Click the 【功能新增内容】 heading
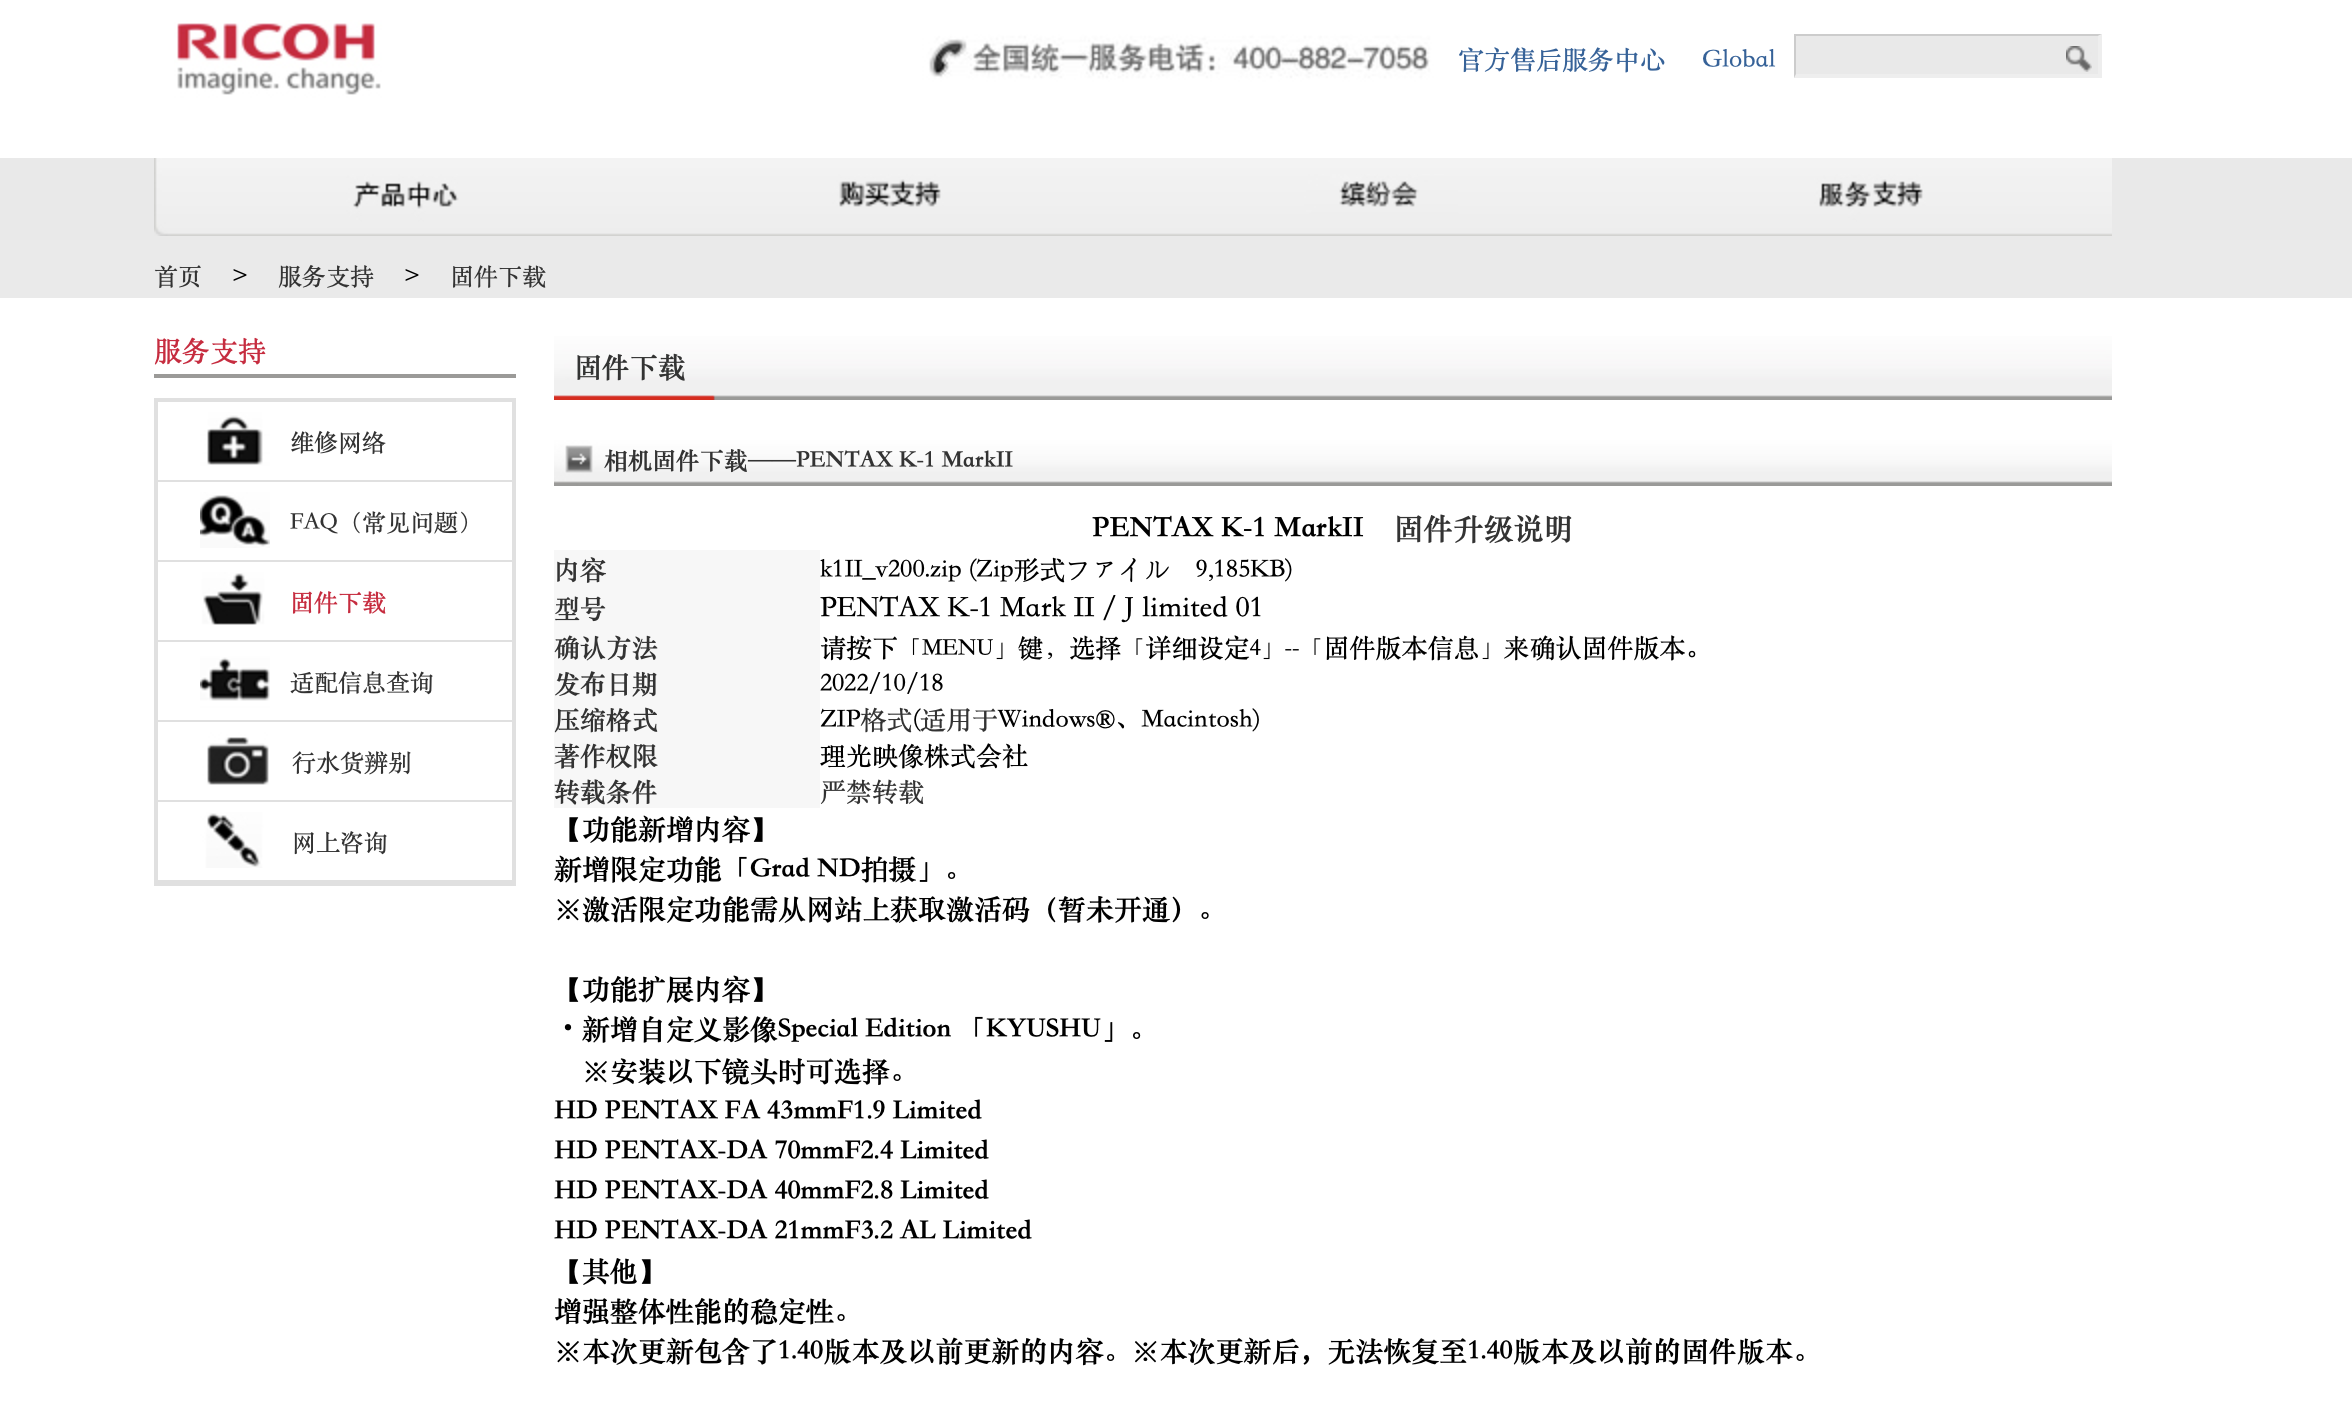 pyautogui.click(x=666, y=830)
